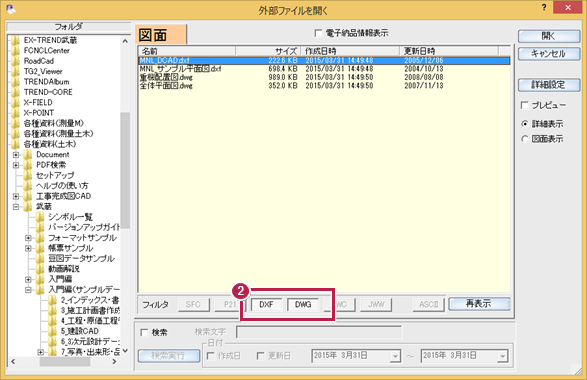Collapse the 武蔵 folder node

[x=16, y=207]
